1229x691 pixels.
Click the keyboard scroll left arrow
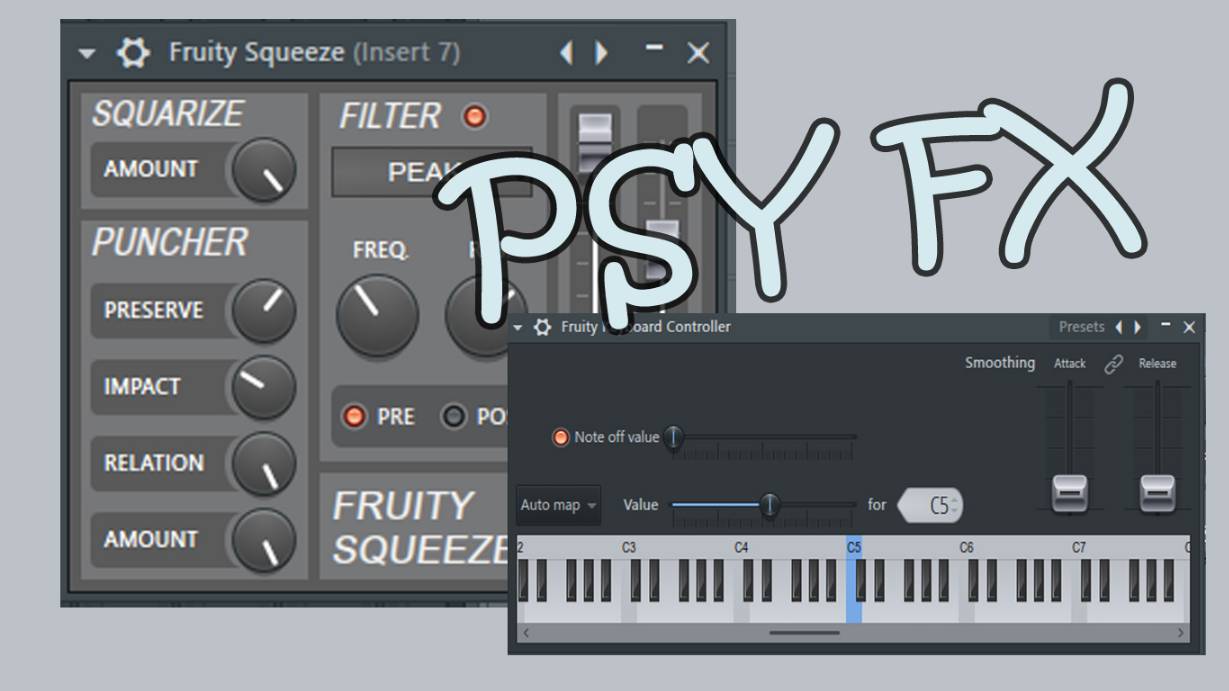click(x=526, y=633)
